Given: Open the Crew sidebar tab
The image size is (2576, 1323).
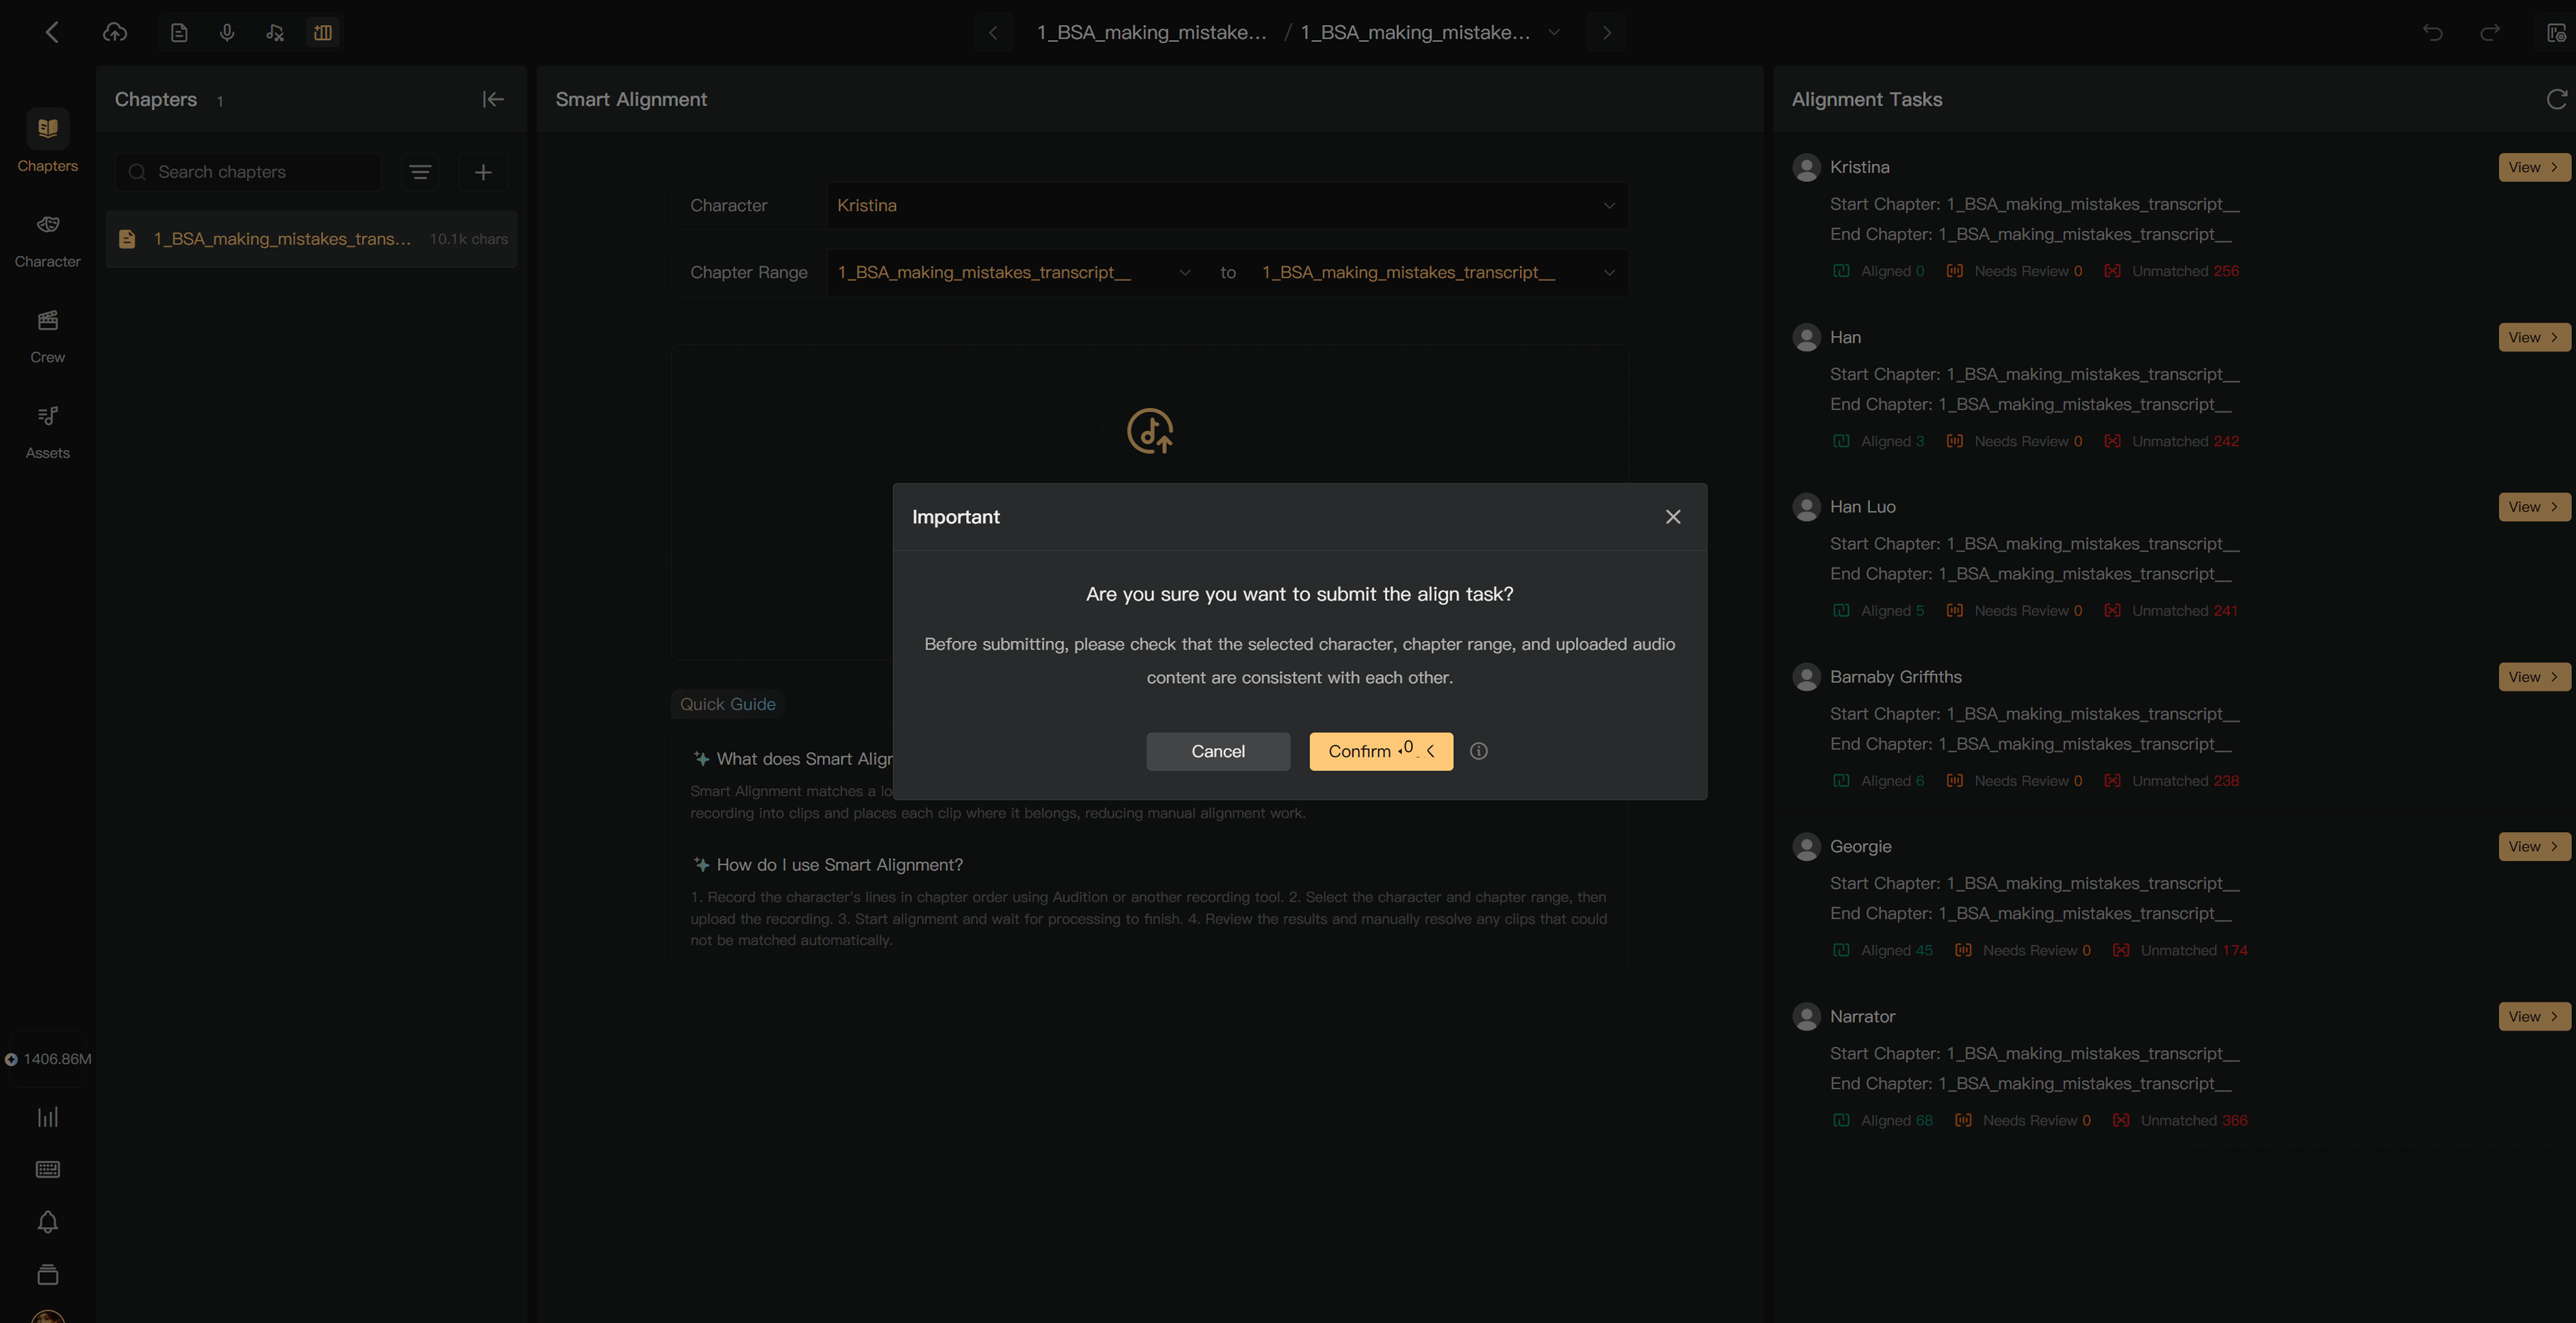Looking at the screenshot, I should pos(47,337).
